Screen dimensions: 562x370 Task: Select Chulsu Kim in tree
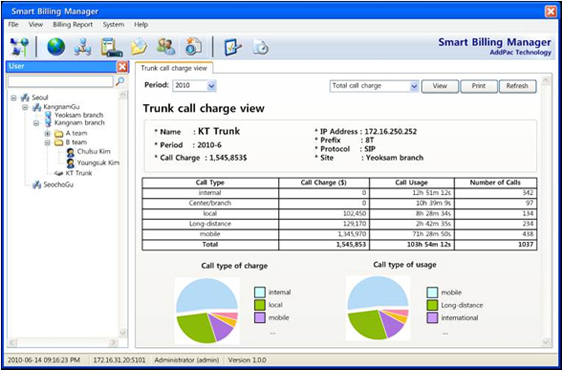94,152
